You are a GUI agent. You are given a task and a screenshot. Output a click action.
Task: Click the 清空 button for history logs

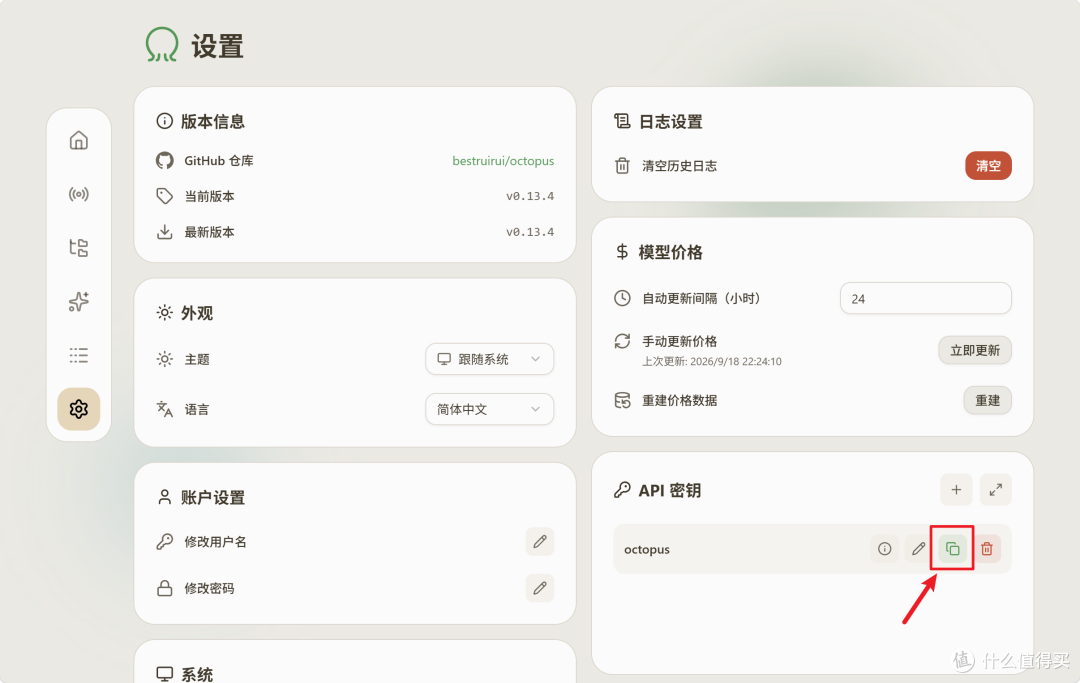[x=988, y=165]
